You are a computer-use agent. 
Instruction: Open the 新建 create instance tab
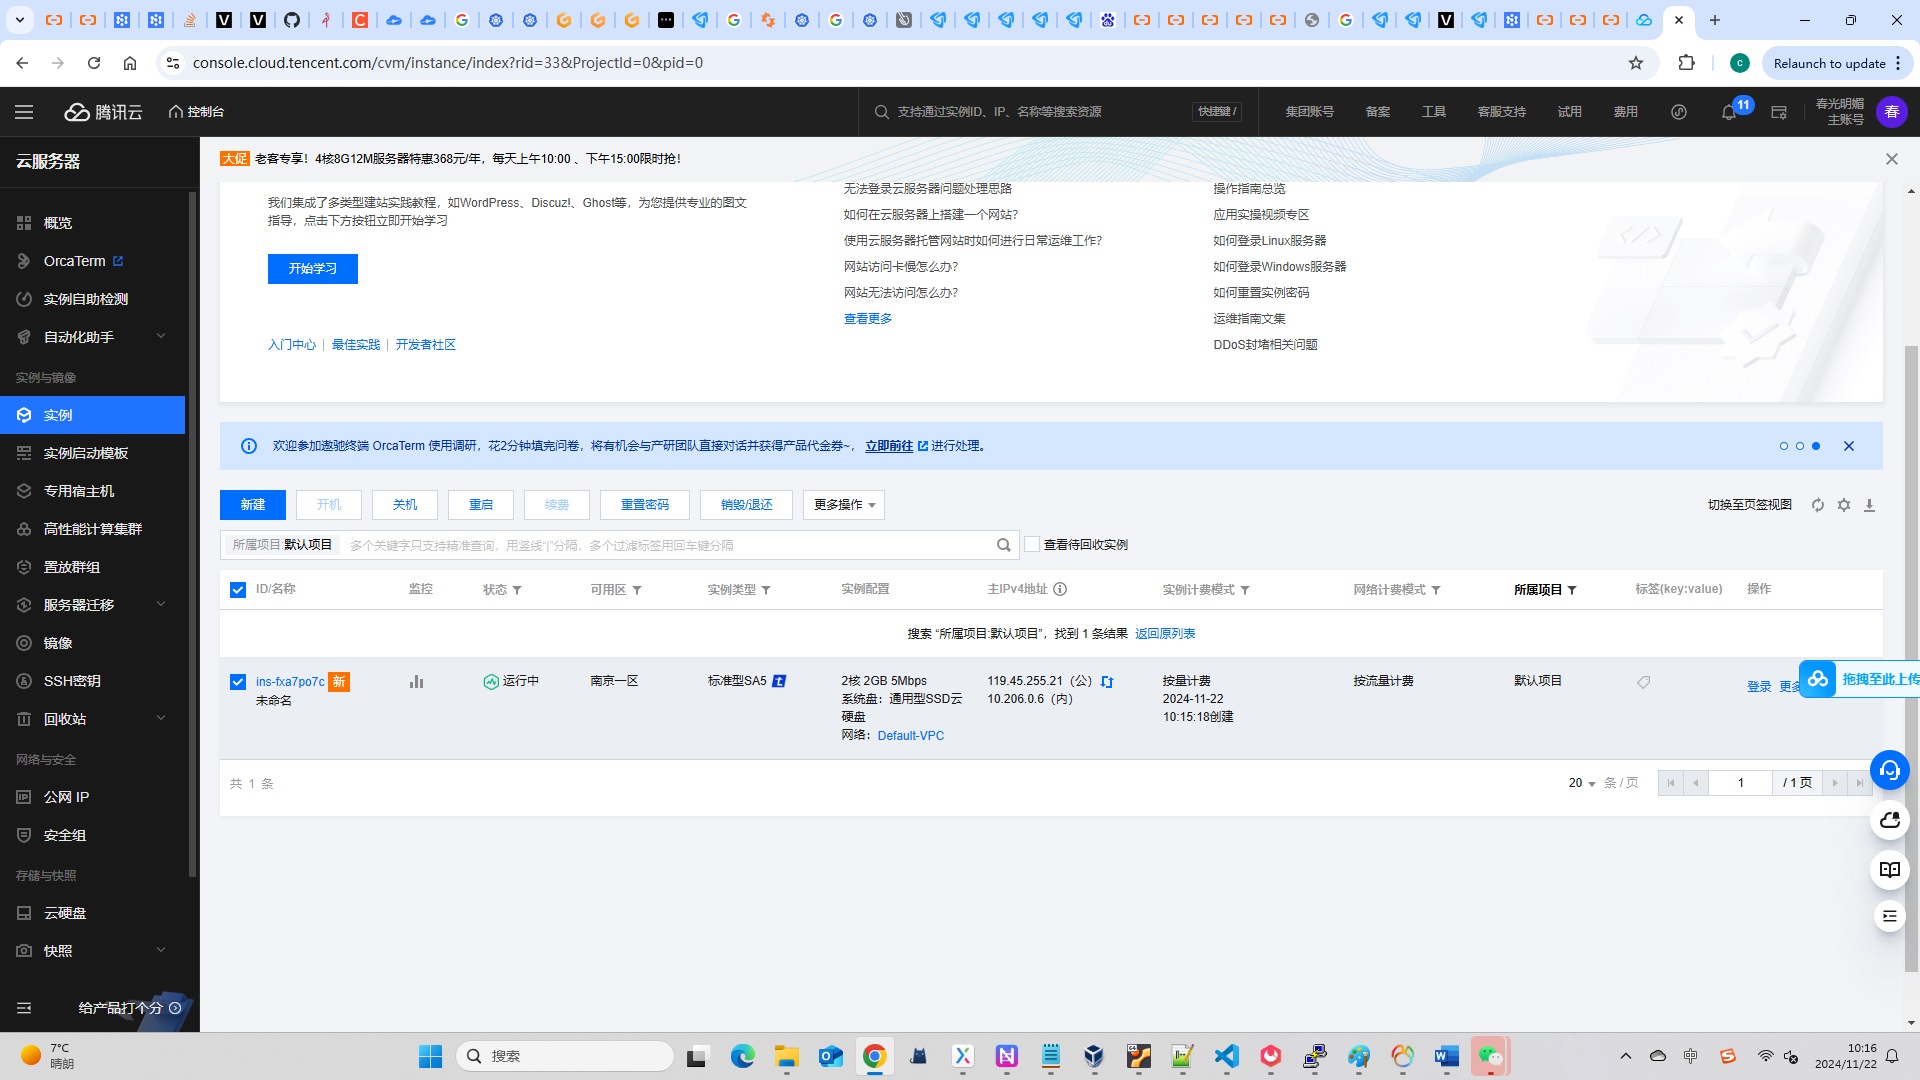[x=255, y=504]
